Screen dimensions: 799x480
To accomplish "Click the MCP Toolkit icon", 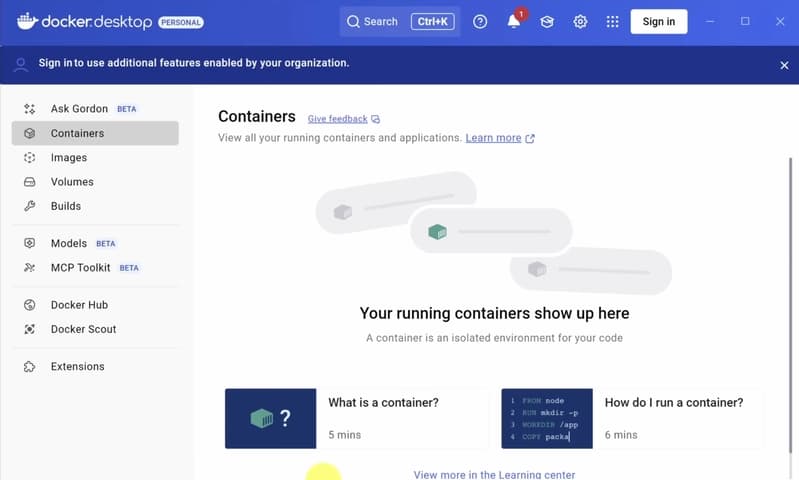I will click(30, 268).
